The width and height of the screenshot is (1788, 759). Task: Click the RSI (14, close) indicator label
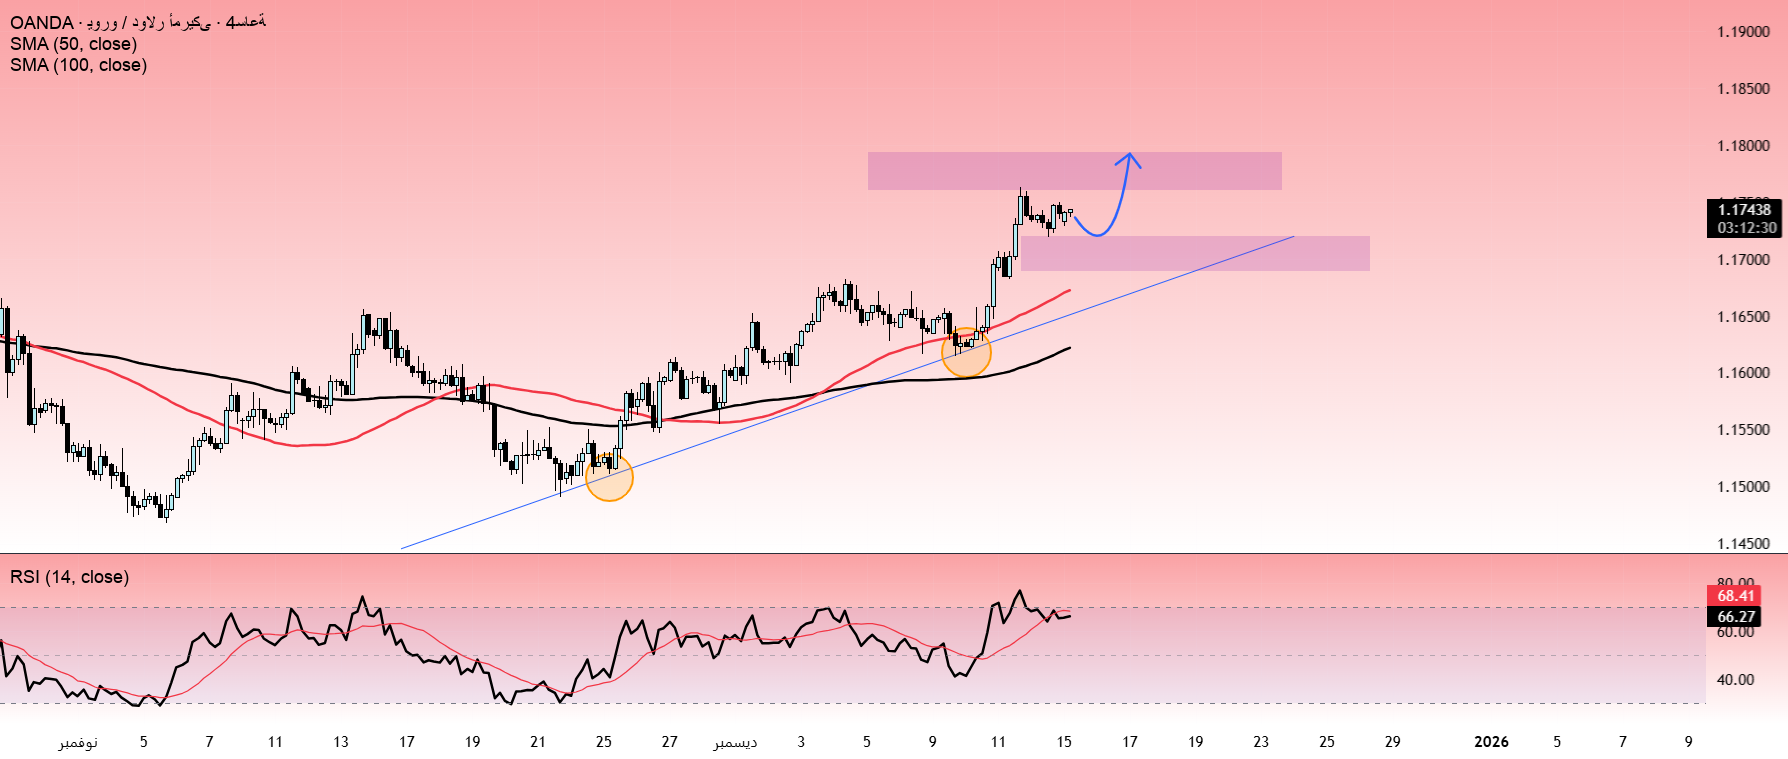[70, 577]
